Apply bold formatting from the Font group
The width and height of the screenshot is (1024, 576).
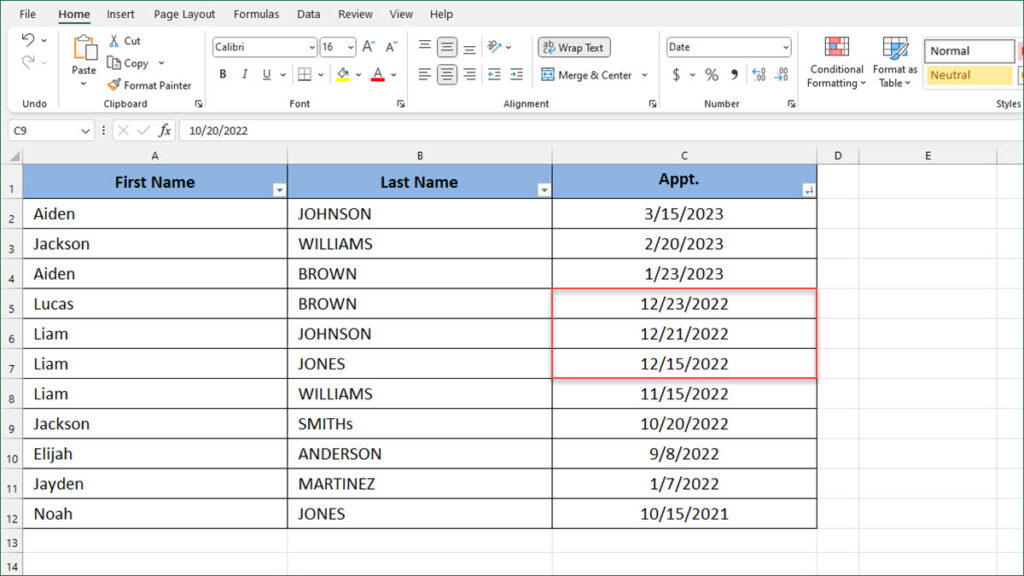click(x=222, y=74)
